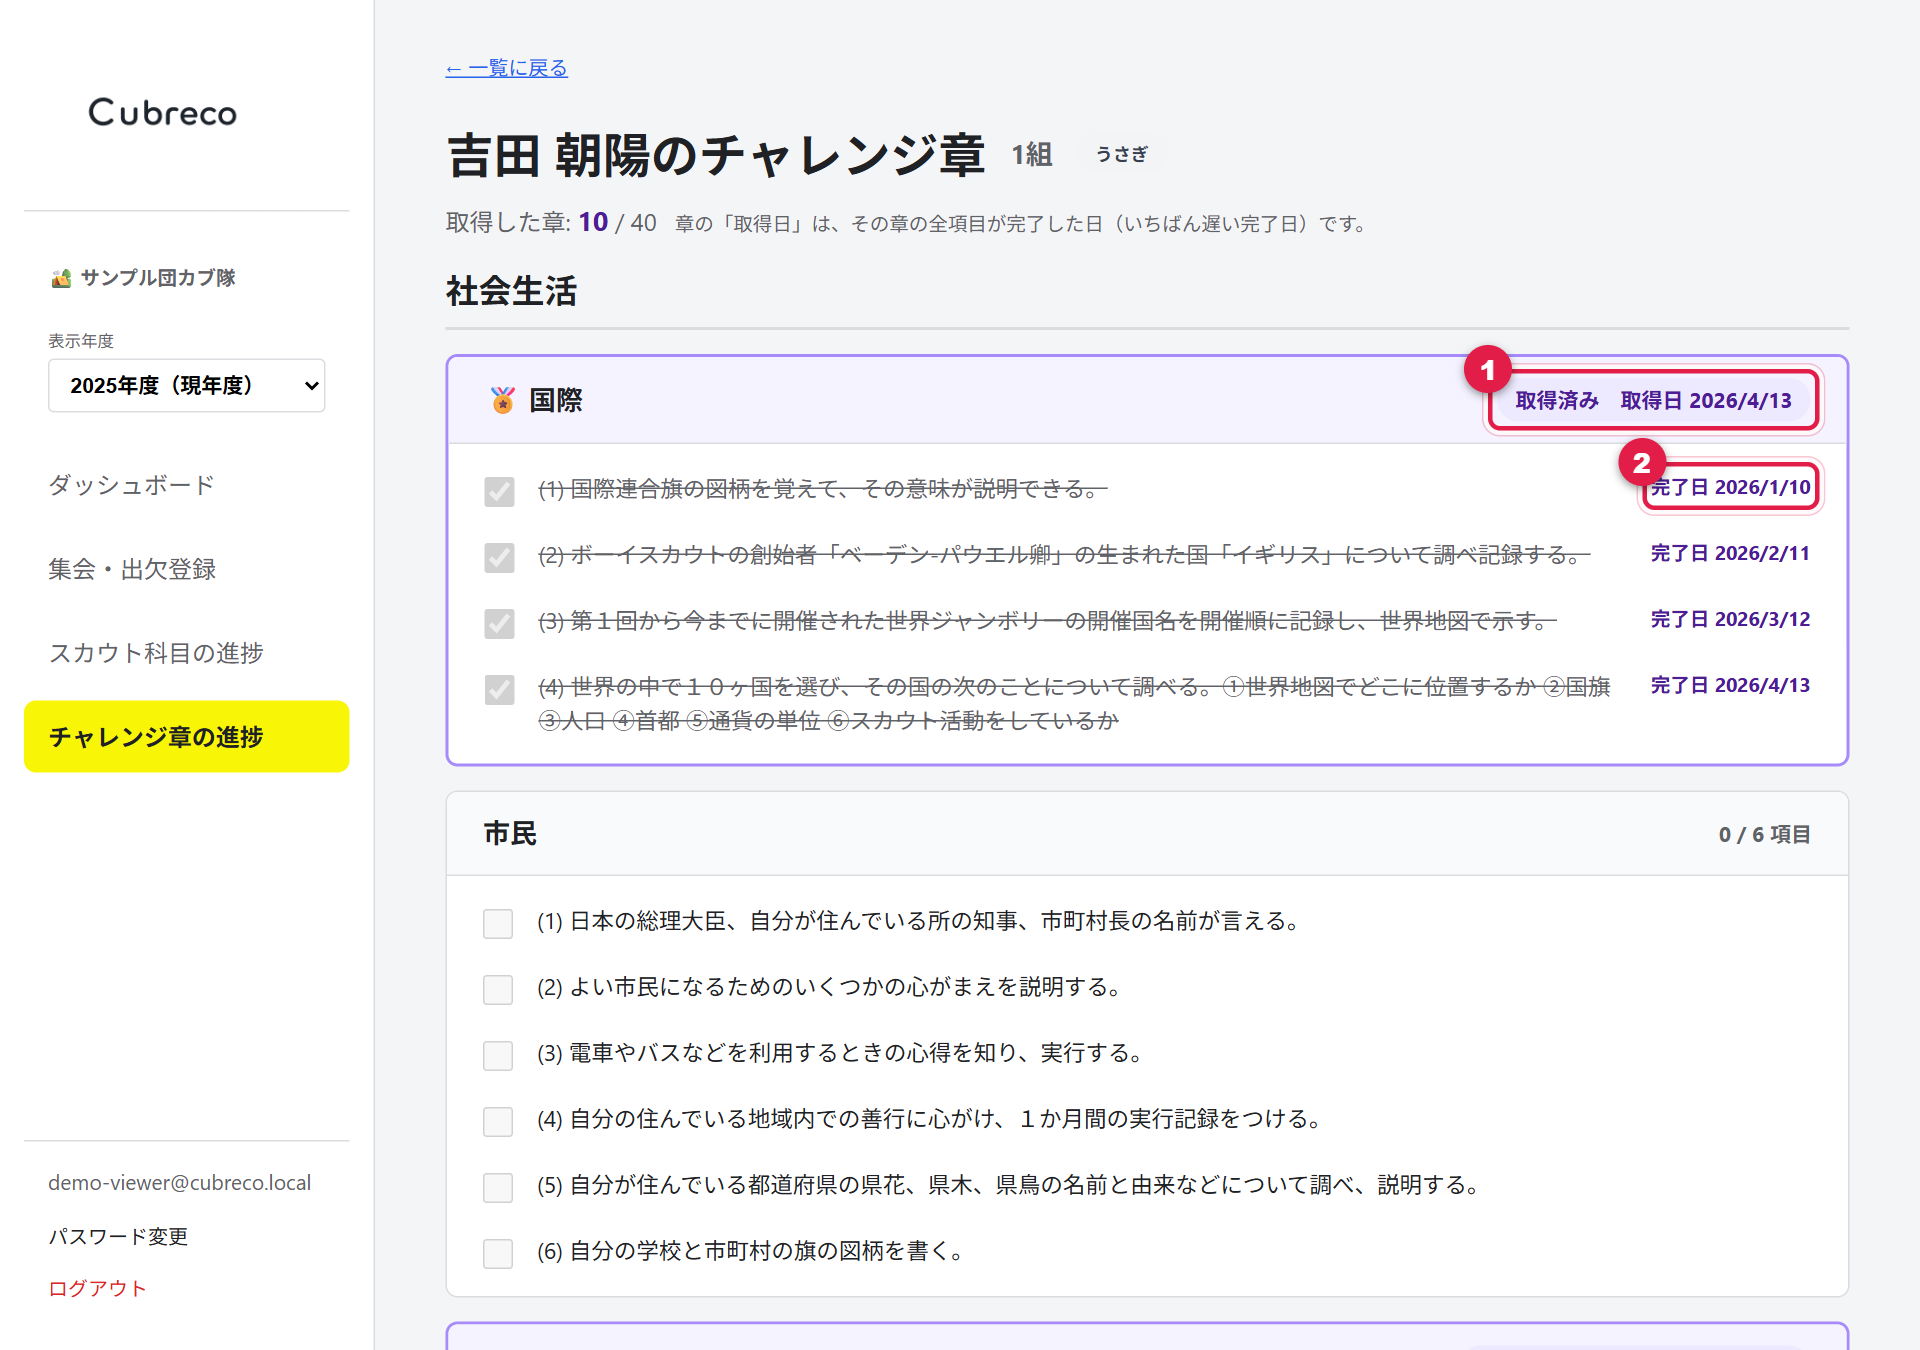1920x1350 pixels.
Task: Click the camp icon next to サンプル団カブ隊
Action: click(61, 278)
